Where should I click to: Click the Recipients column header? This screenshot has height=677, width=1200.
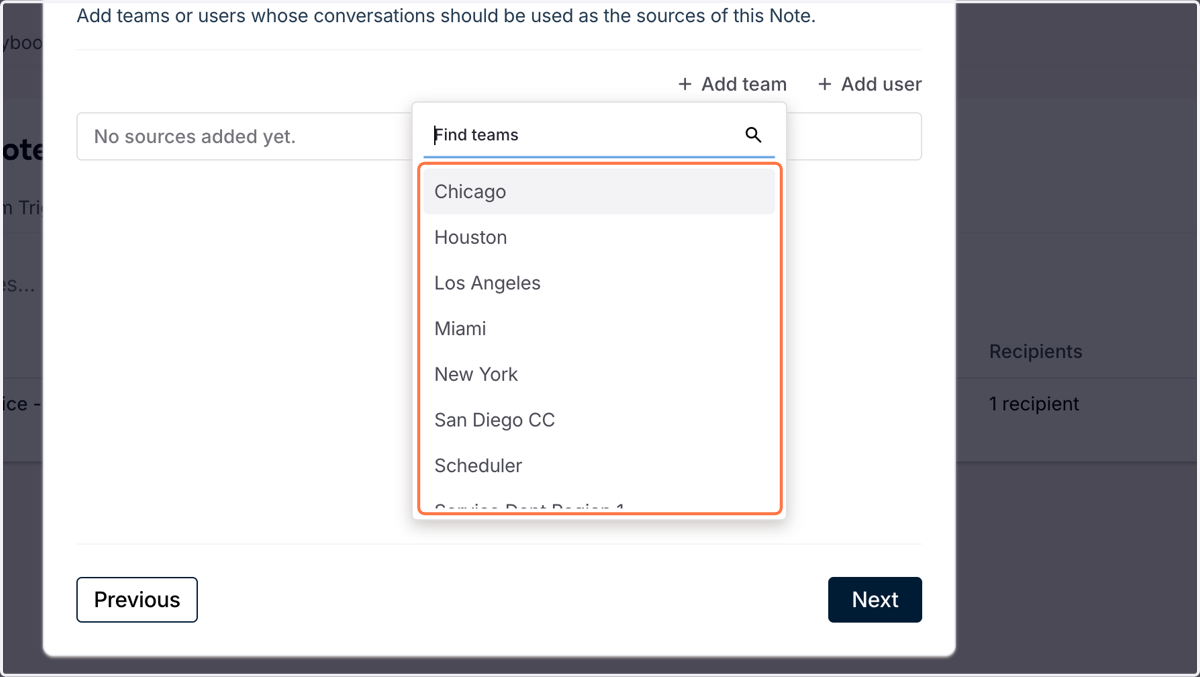pos(1035,352)
